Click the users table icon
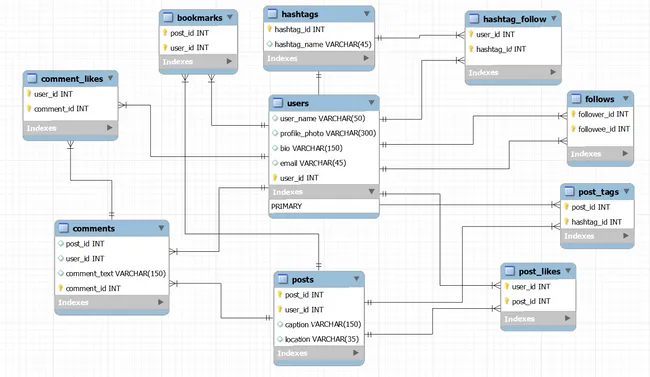The height and width of the screenshot is (377, 650). point(278,103)
